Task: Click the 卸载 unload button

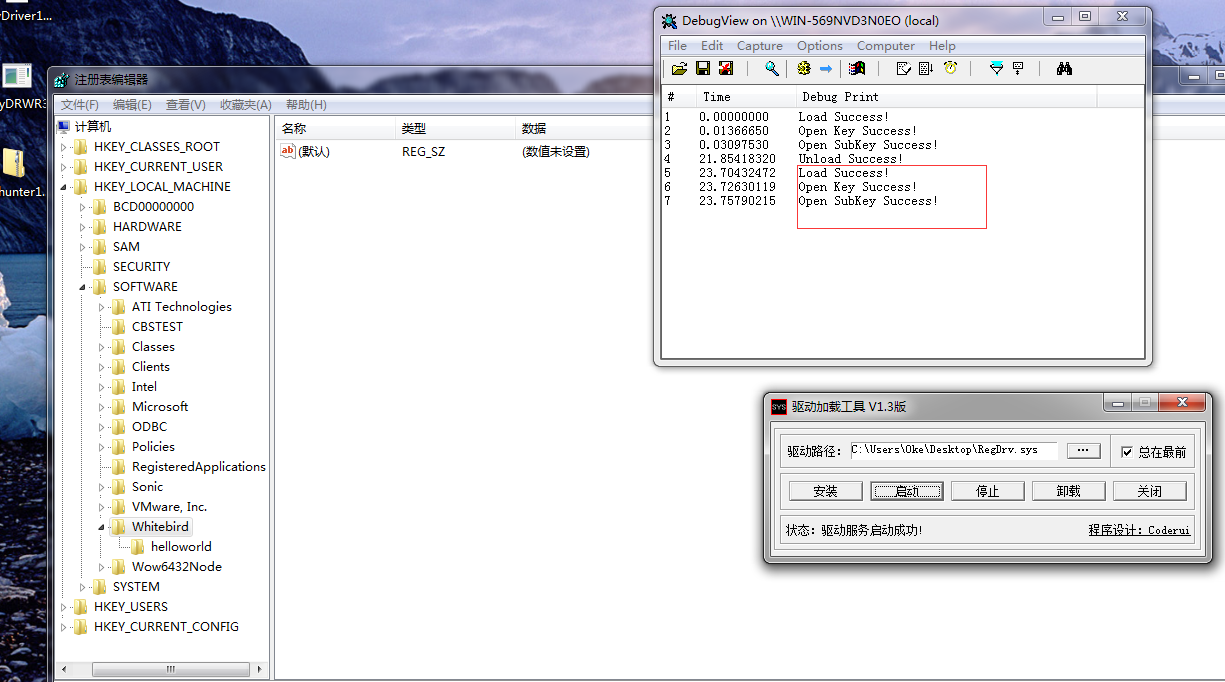Action: coord(1068,491)
